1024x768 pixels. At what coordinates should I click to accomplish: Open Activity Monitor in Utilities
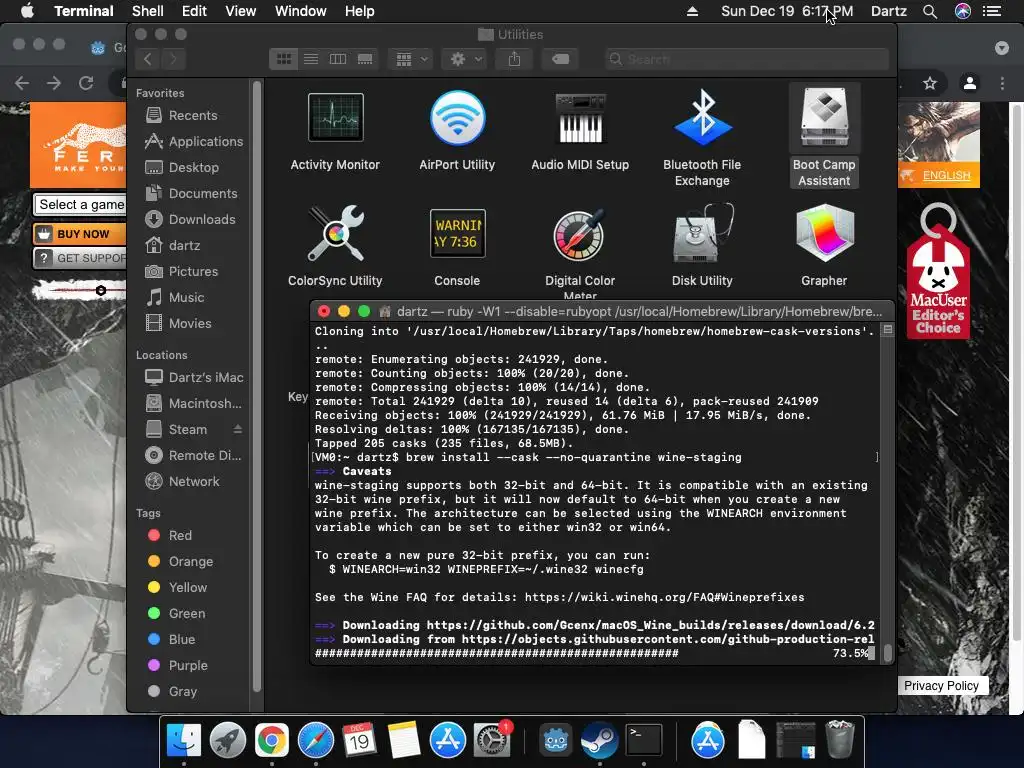[335, 118]
